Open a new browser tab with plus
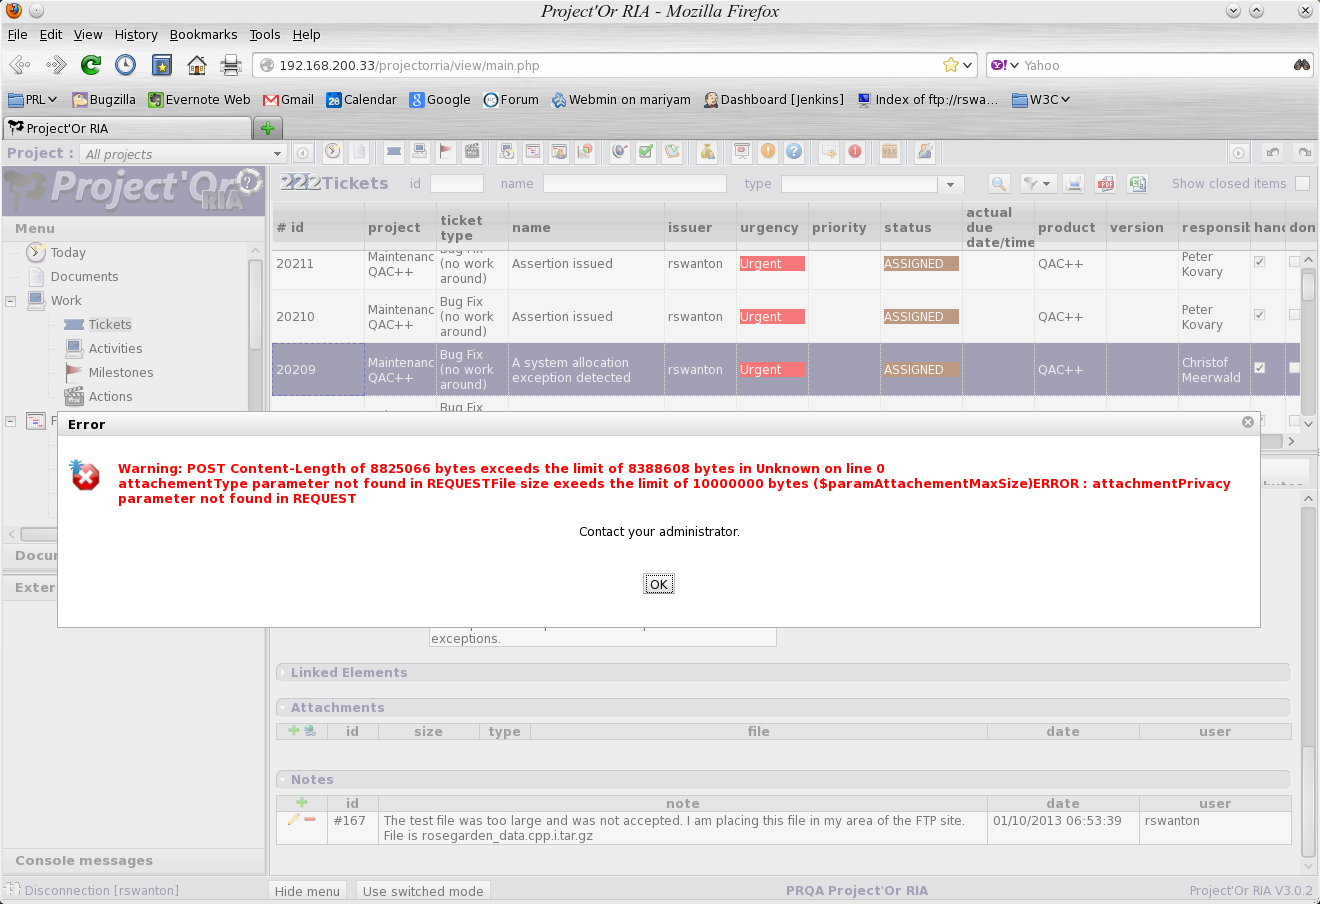 pos(267,128)
